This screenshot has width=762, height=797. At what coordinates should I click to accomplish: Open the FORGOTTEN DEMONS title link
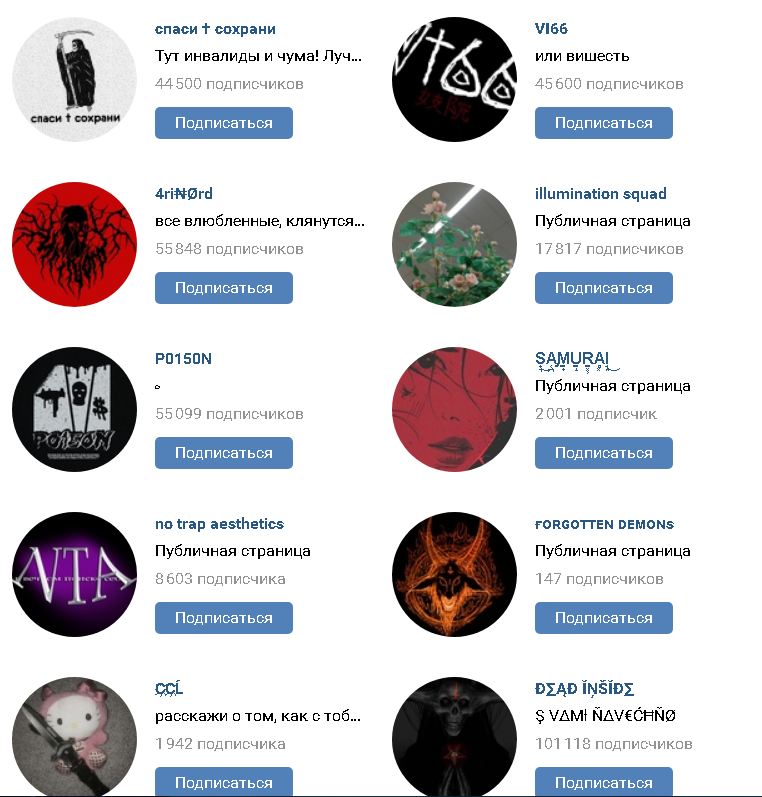coord(604,525)
